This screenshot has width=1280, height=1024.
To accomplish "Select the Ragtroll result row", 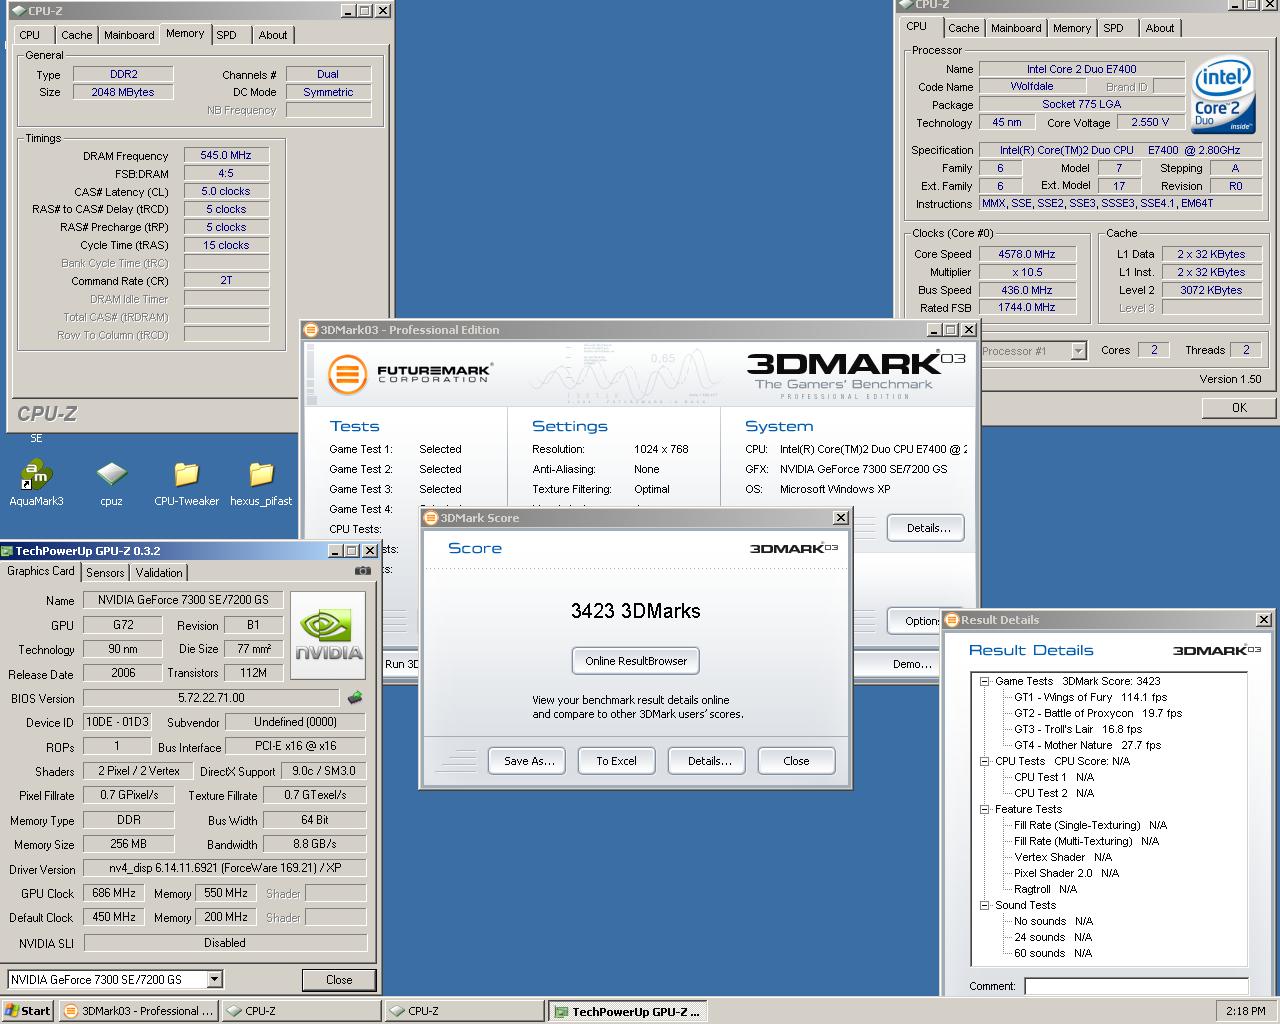I will pos(1045,889).
